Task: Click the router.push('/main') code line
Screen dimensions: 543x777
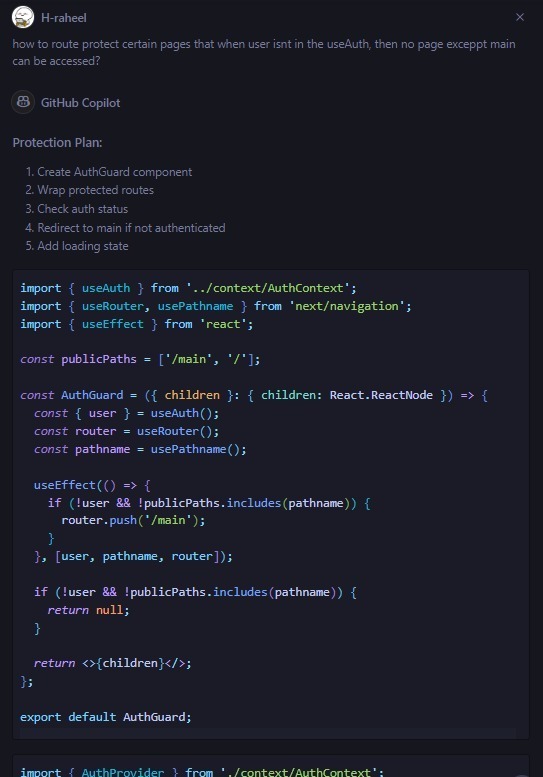Action: click(x=133, y=520)
